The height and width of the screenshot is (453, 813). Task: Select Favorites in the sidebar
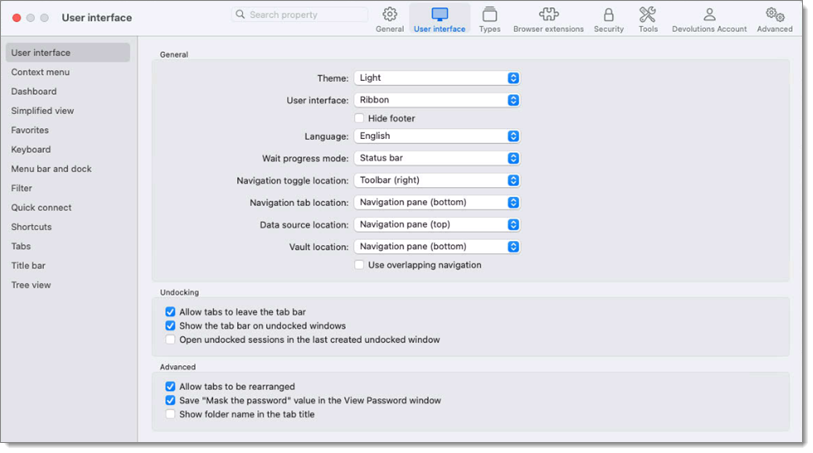[30, 130]
